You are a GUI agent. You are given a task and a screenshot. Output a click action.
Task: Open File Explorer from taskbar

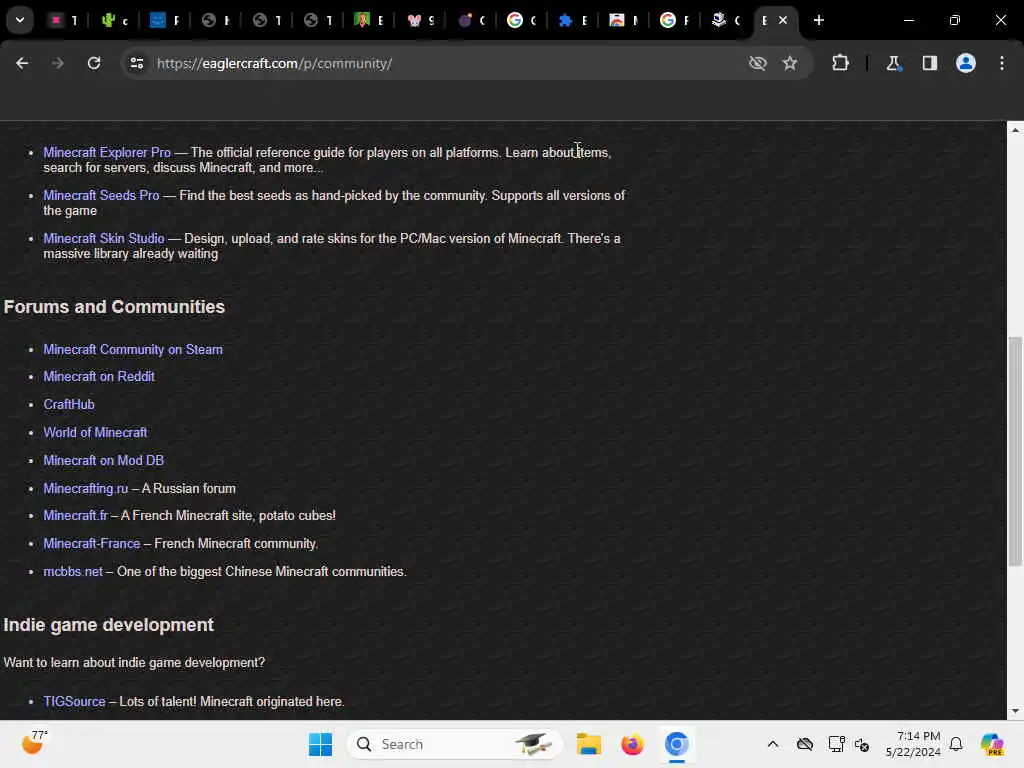588,744
